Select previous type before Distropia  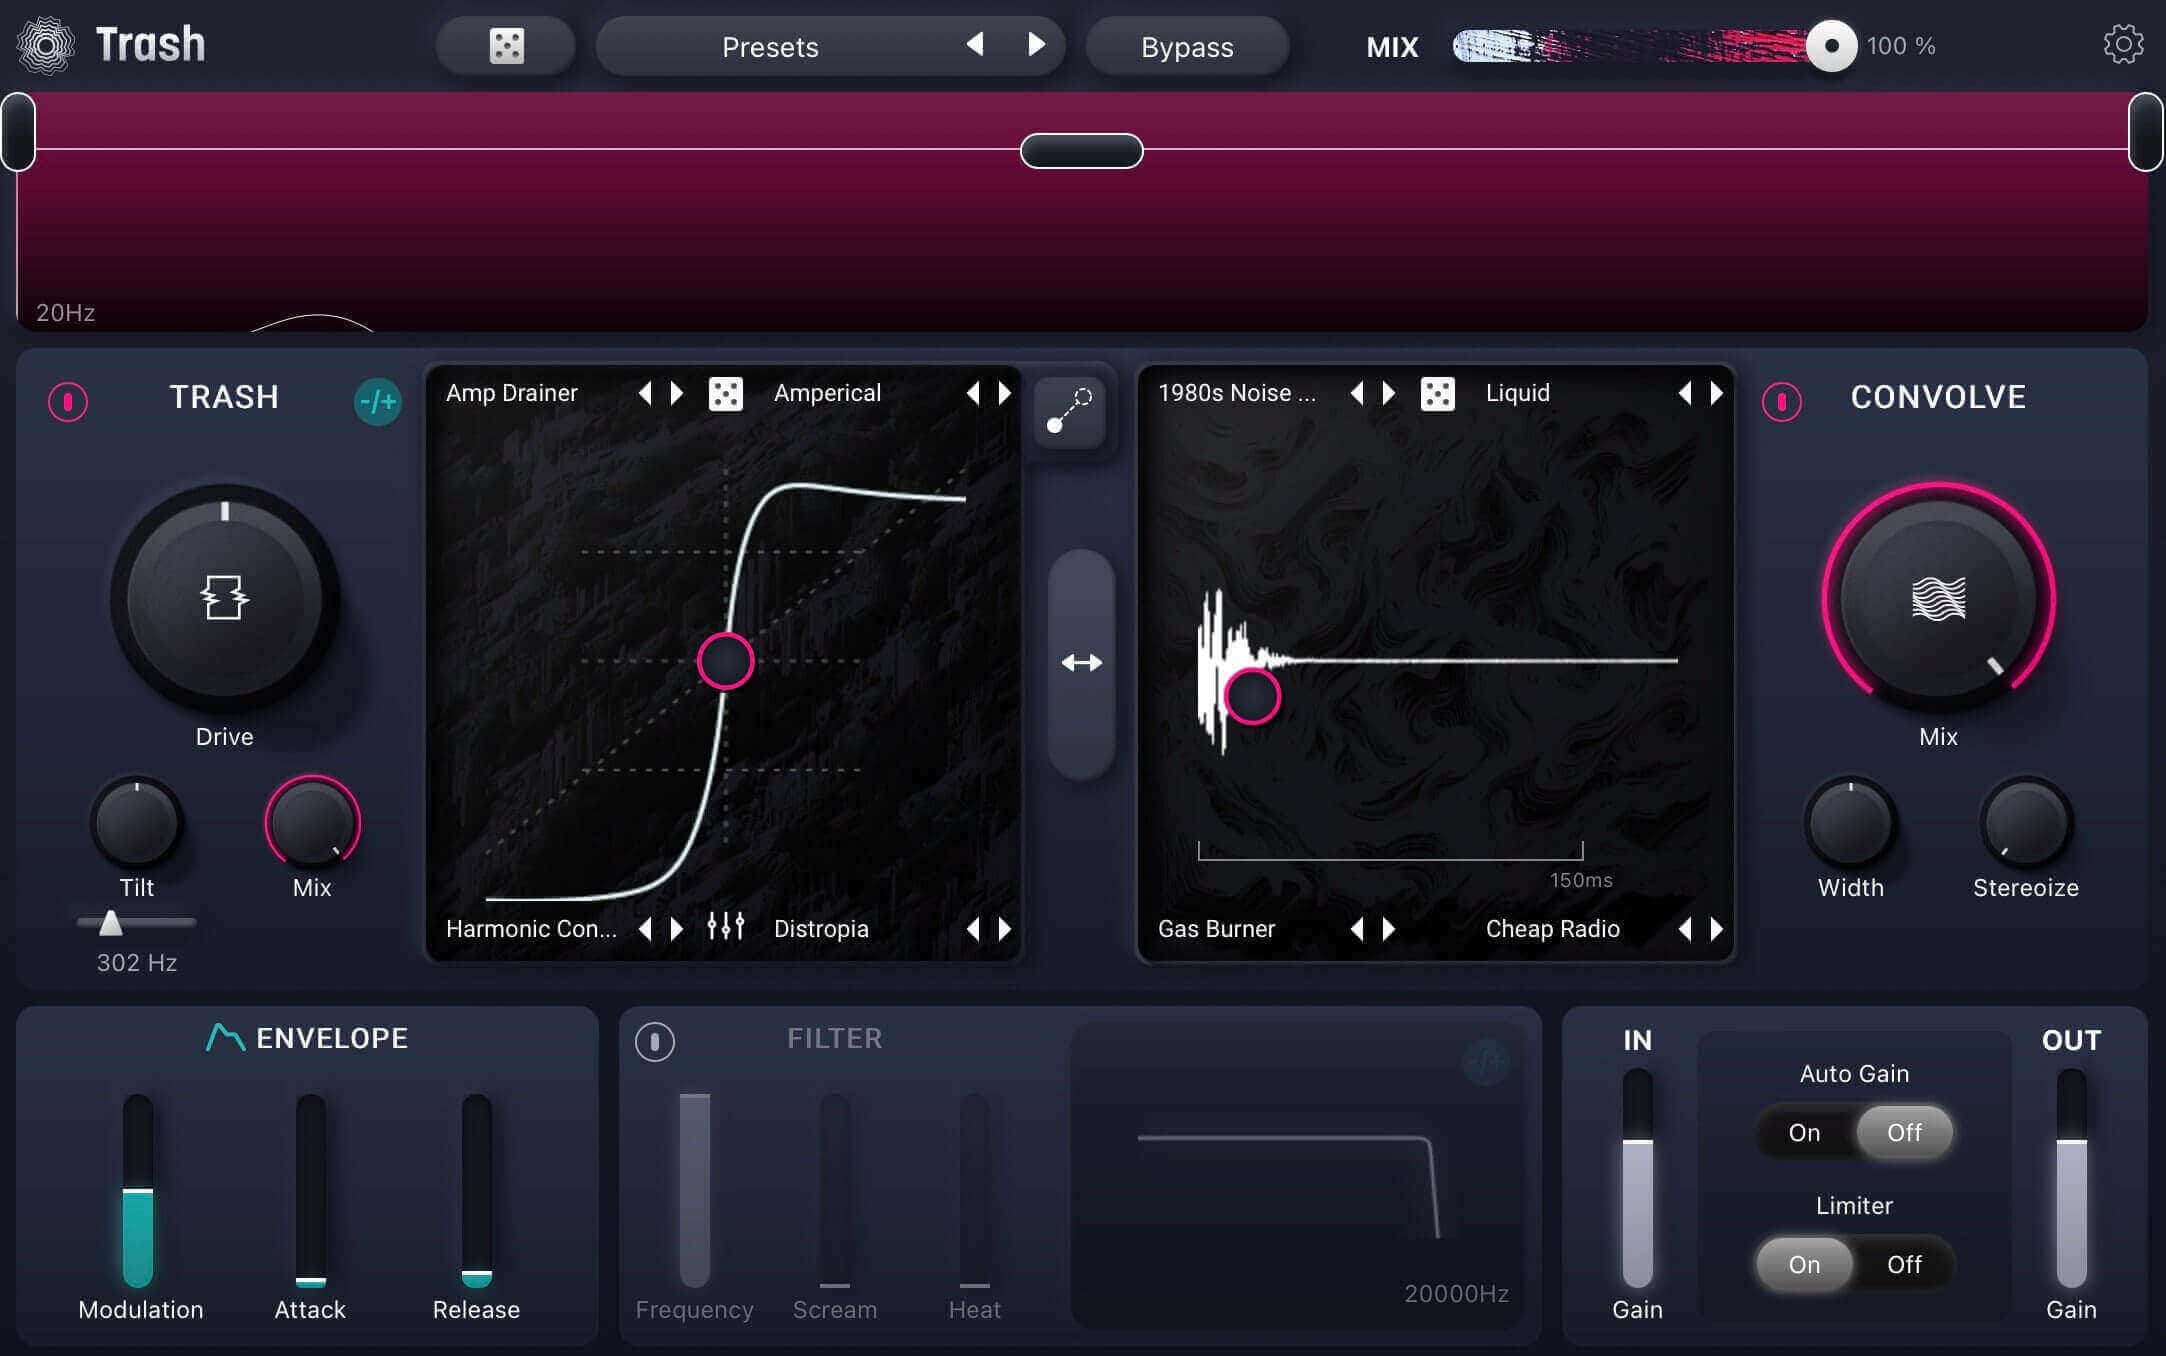973,929
